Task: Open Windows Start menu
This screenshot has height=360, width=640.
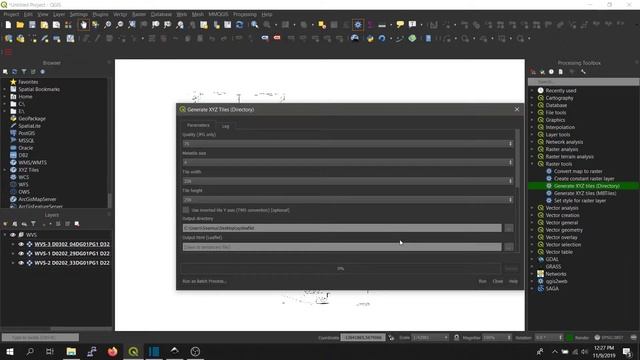Action: 10,351
